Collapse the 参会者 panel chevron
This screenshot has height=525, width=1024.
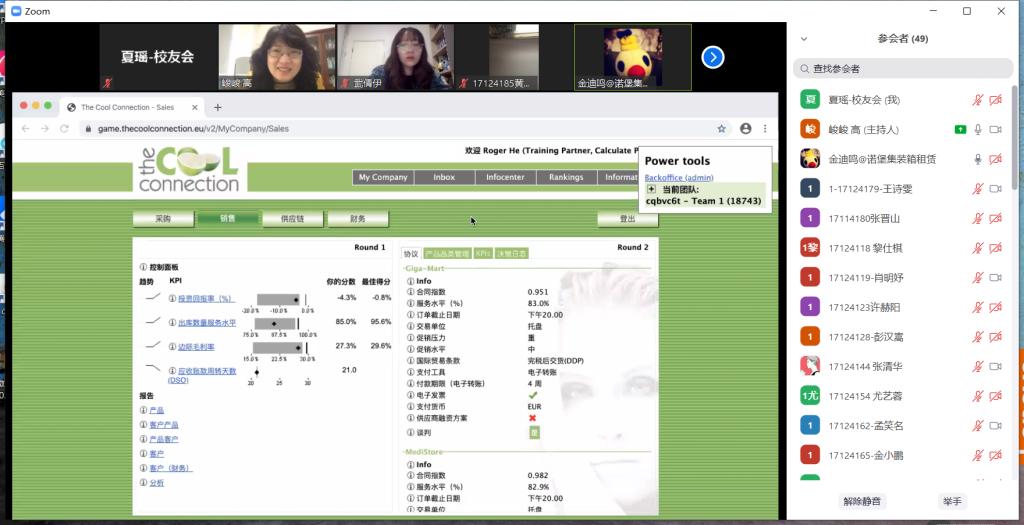click(804, 39)
